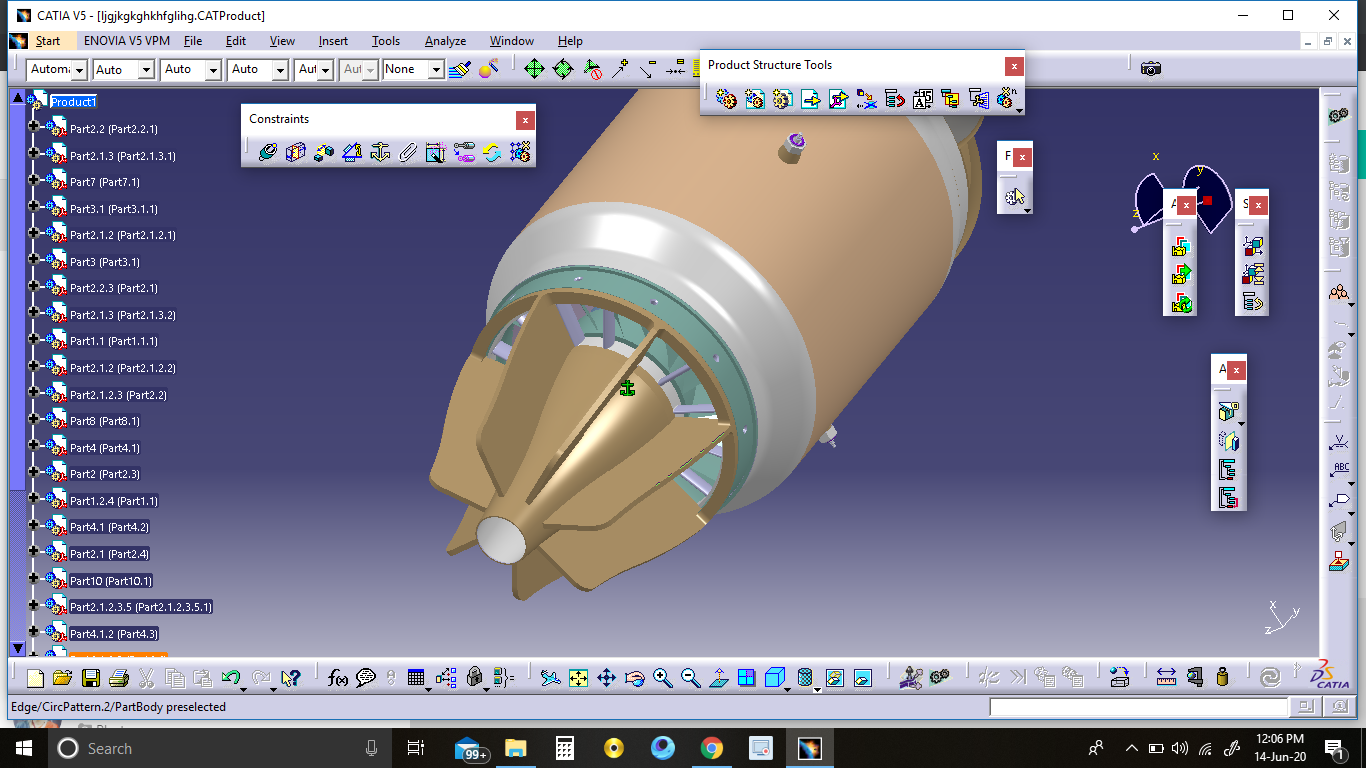Viewport: 1366px width, 768px height.
Task: Expand the Part10 (Part10.1) tree node
Action: click(x=33, y=579)
